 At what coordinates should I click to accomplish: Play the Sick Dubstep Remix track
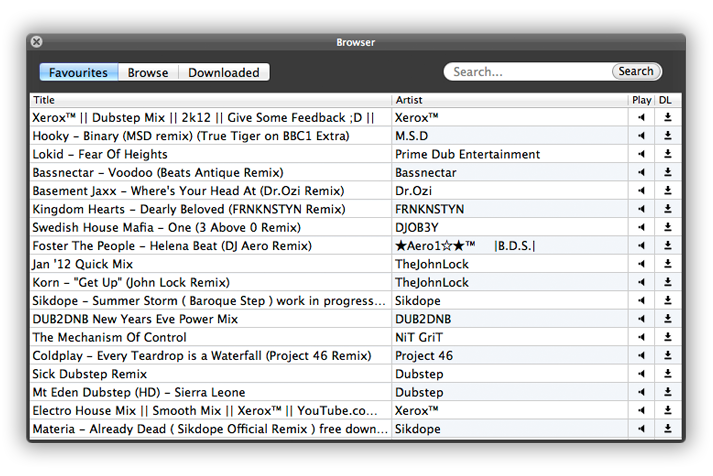point(642,374)
